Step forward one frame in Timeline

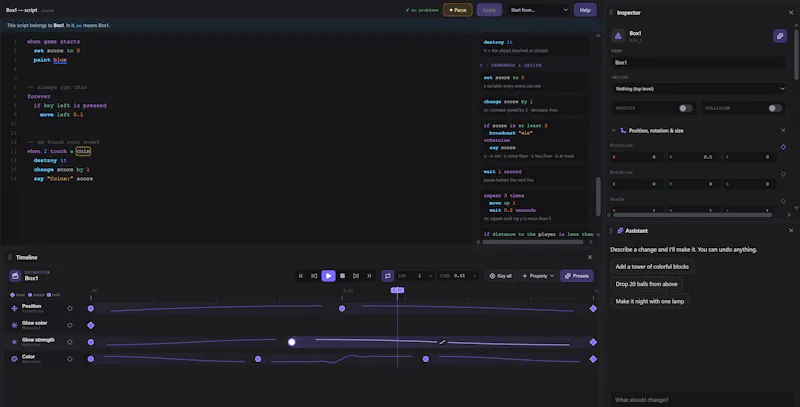coord(356,276)
